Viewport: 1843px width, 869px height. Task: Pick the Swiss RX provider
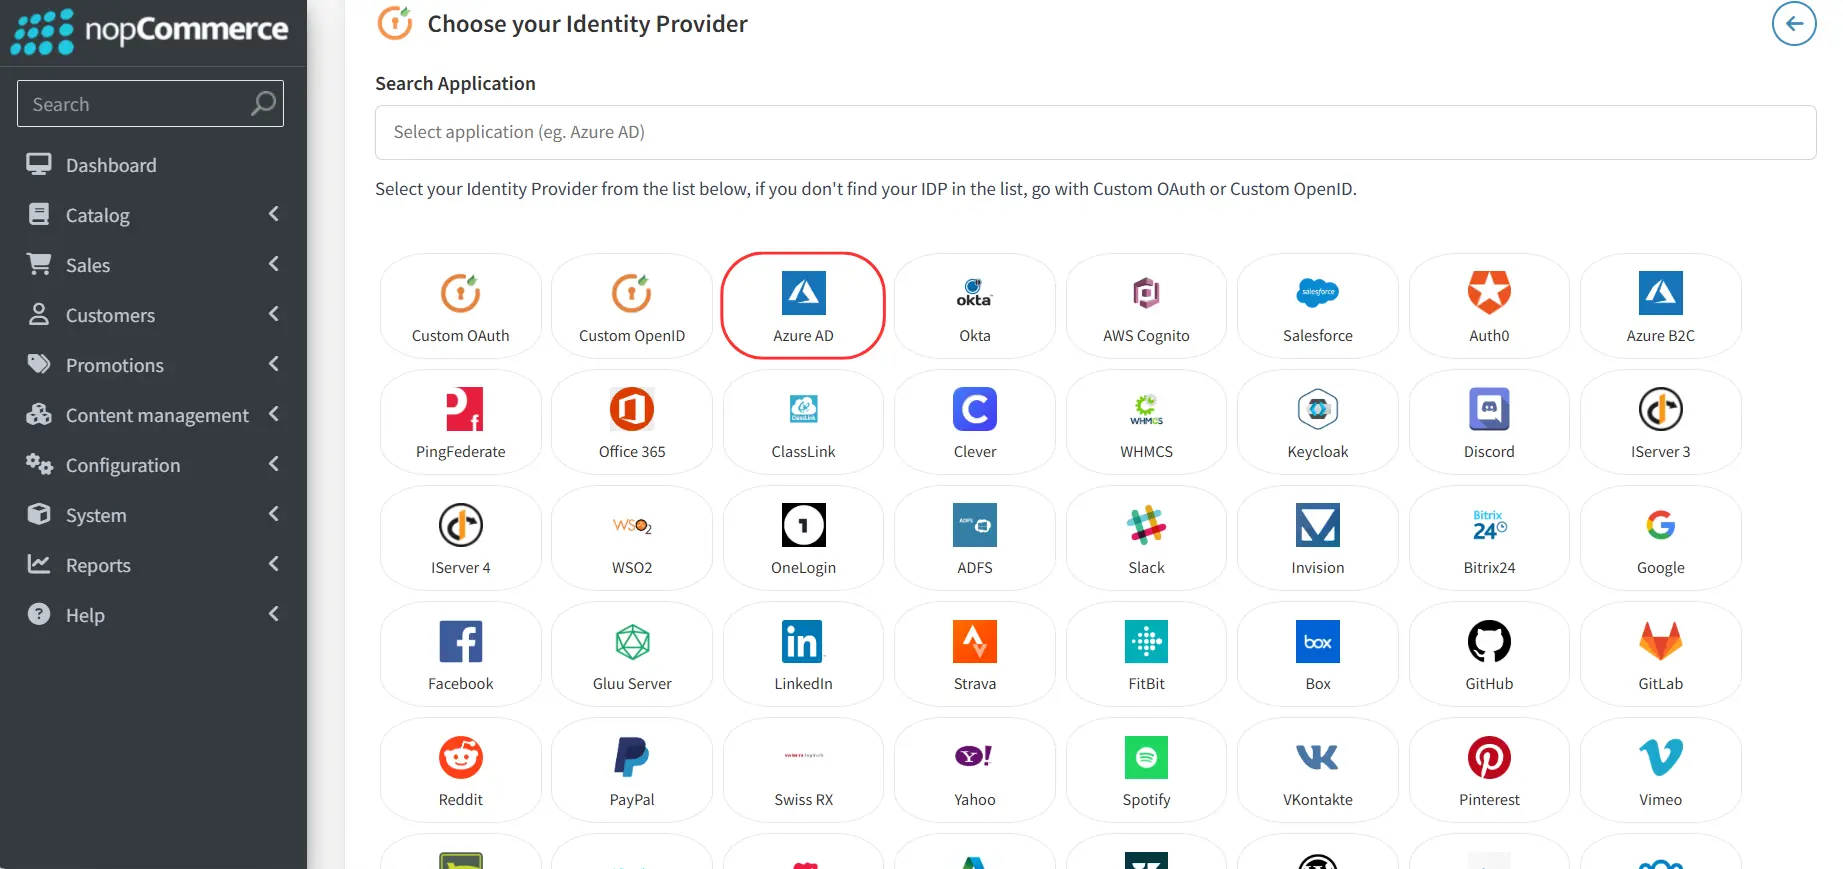pyautogui.click(x=803, y=770)
